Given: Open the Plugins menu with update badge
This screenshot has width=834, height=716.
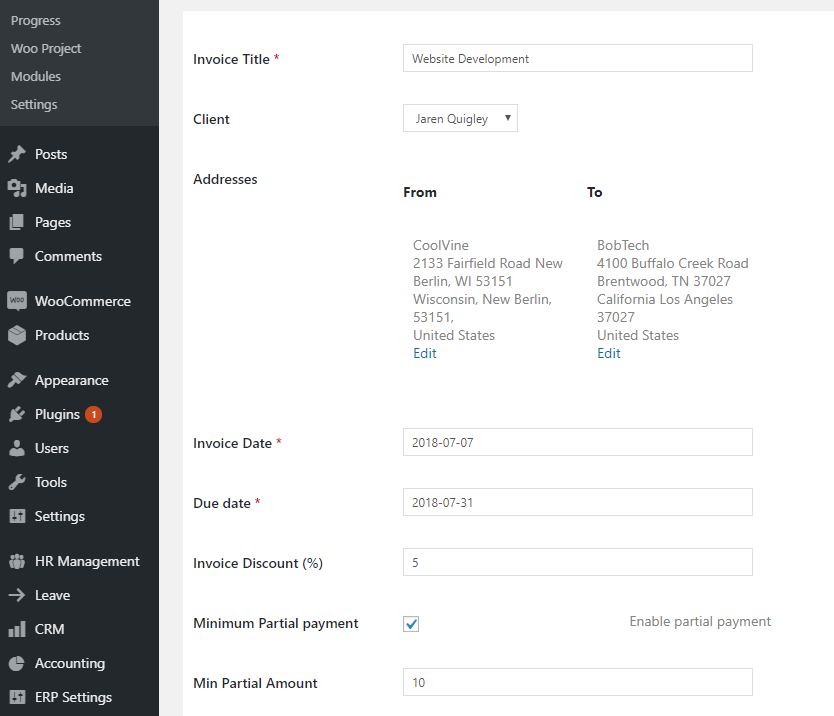Looking at the screenshot, I should click(57, 414).
